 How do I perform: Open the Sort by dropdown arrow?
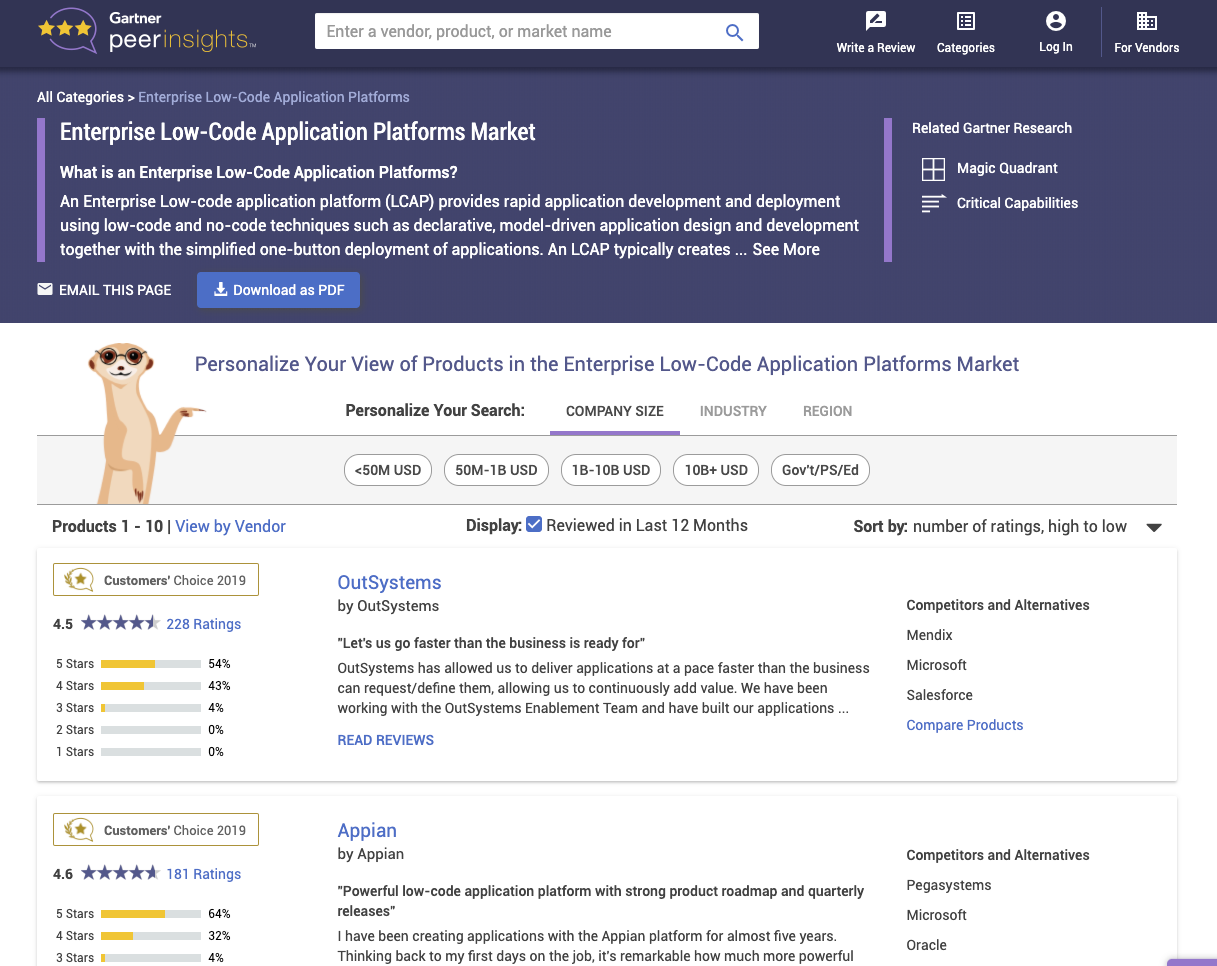click(1154, 528)
